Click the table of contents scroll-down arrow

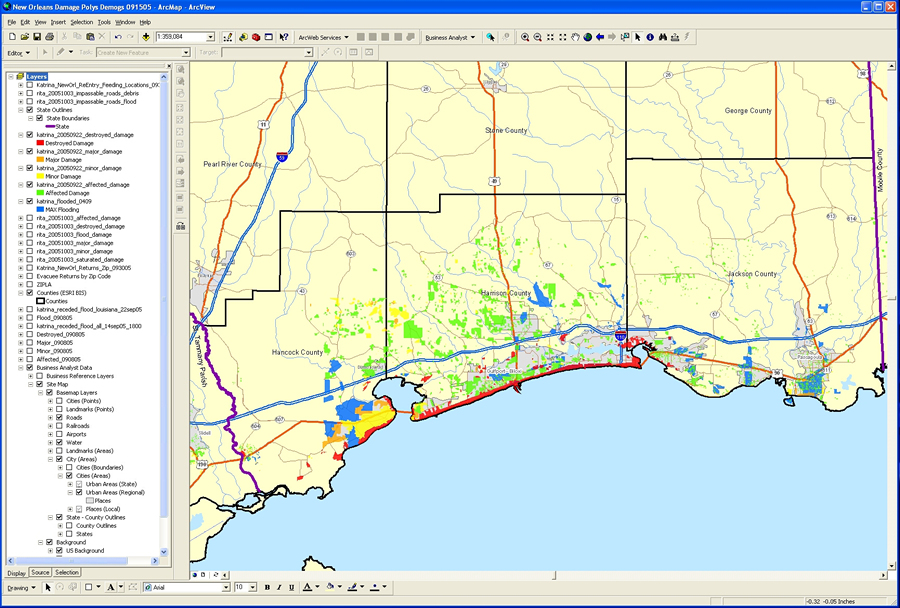tap(164, 552)
